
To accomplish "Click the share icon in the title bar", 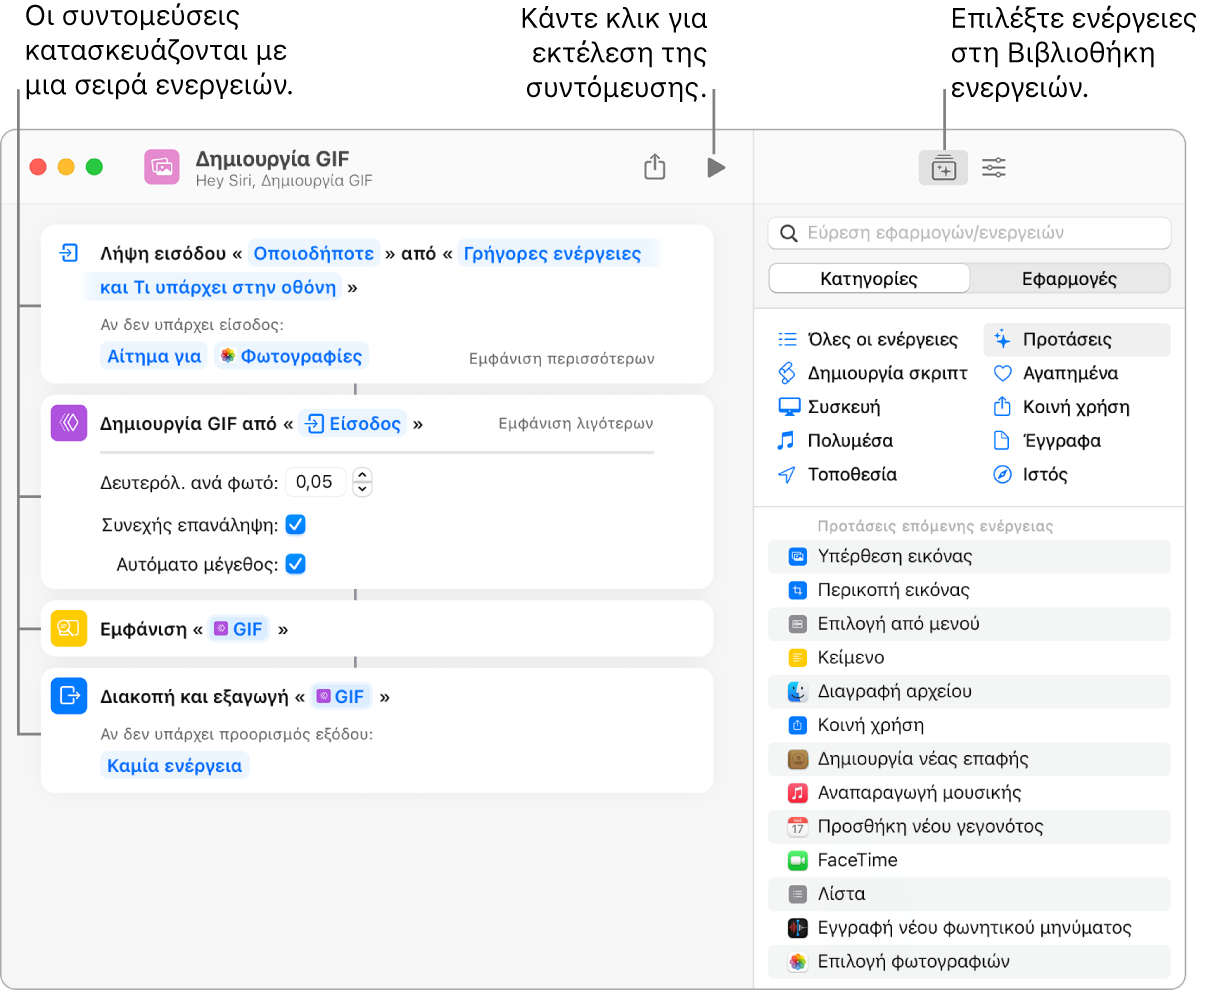I will click(x=655, y=167).
